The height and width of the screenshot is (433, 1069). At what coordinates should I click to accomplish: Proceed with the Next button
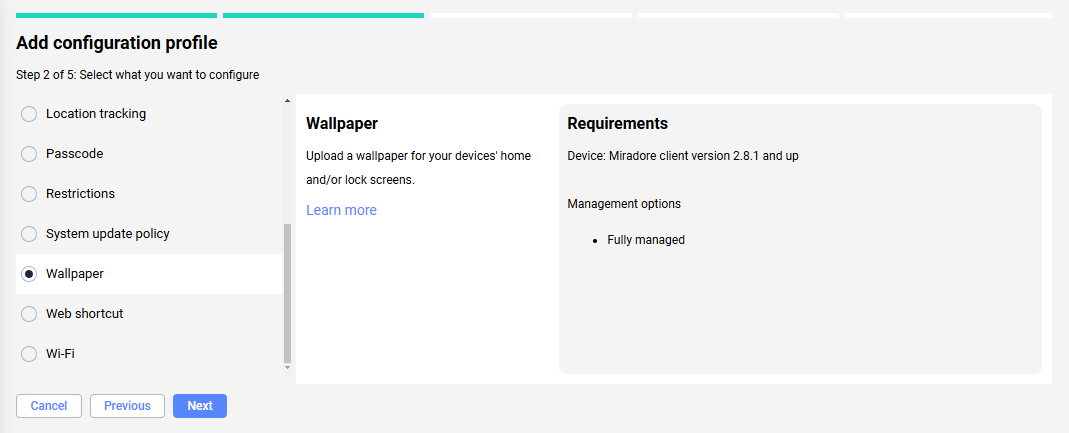200,406
